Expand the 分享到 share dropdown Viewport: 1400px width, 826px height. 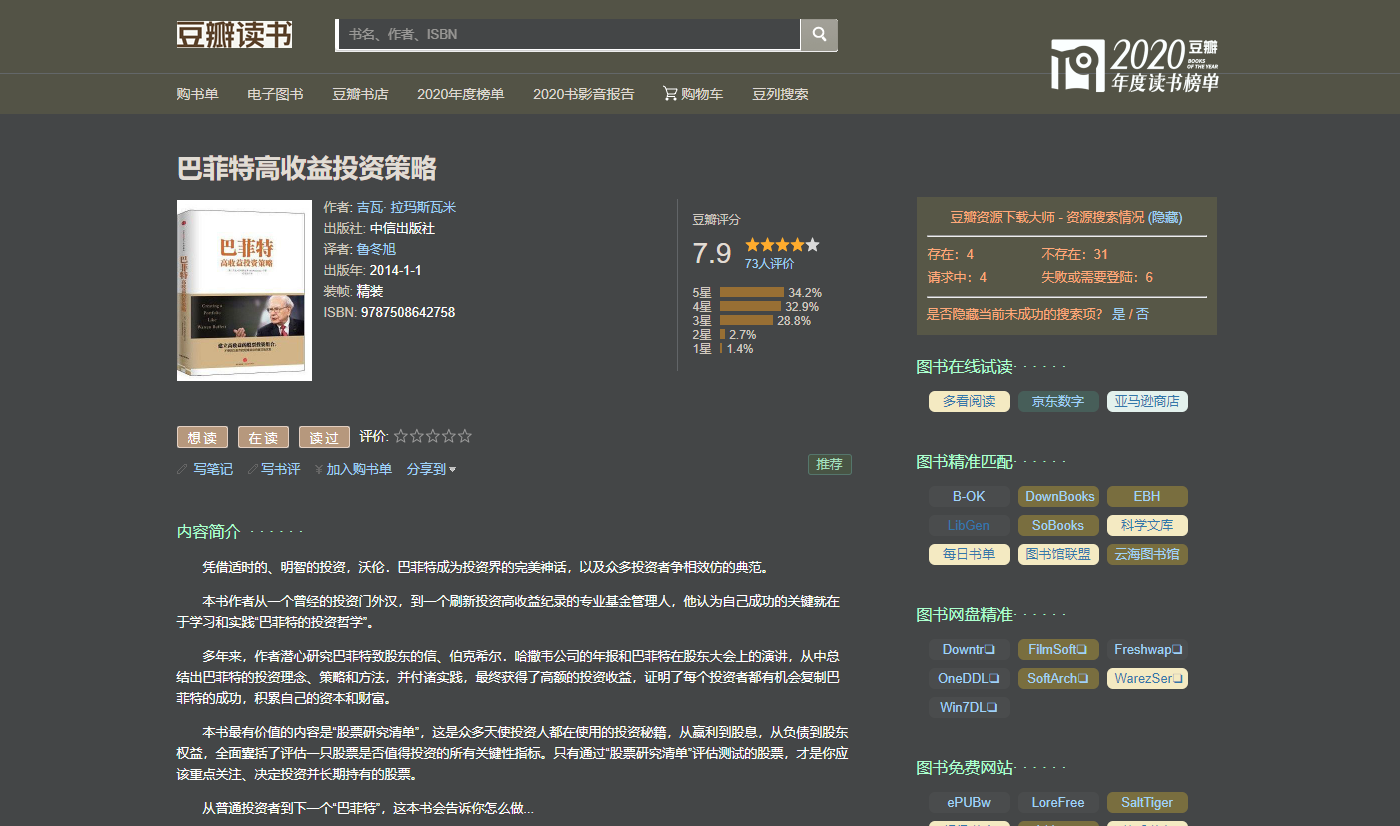tap(431, 469)
